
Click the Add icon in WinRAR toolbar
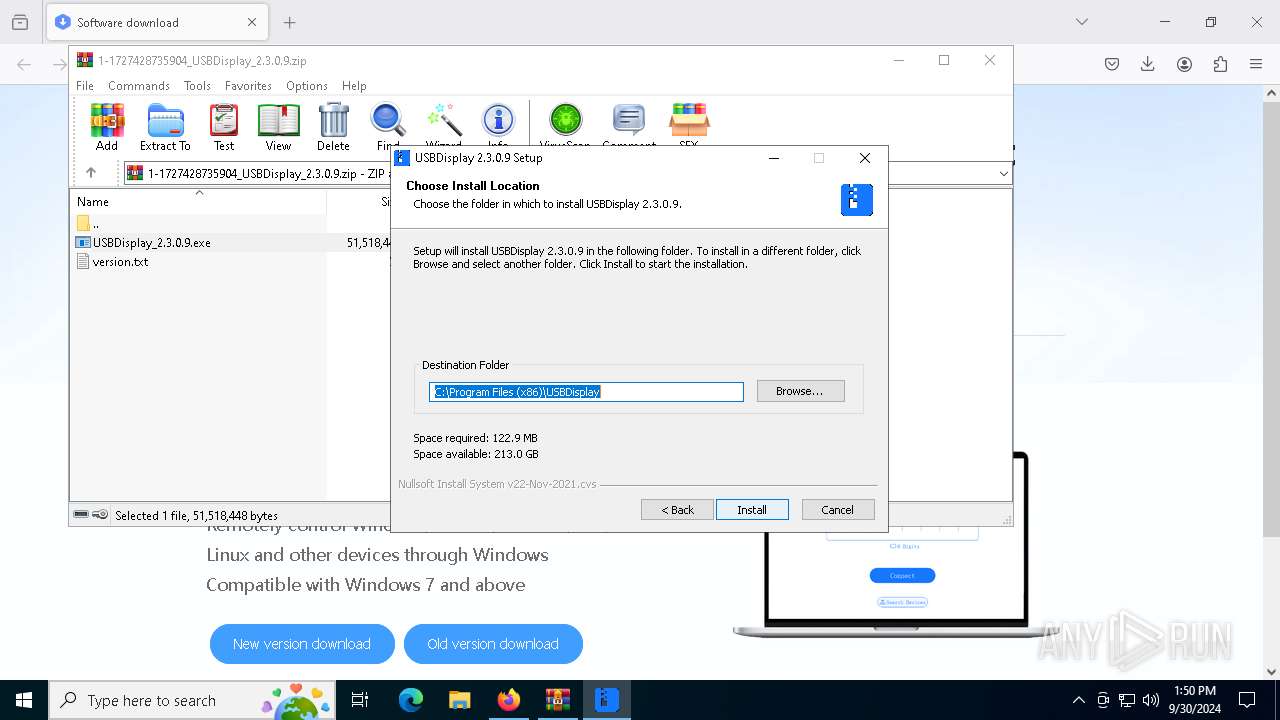click(107, 127)
